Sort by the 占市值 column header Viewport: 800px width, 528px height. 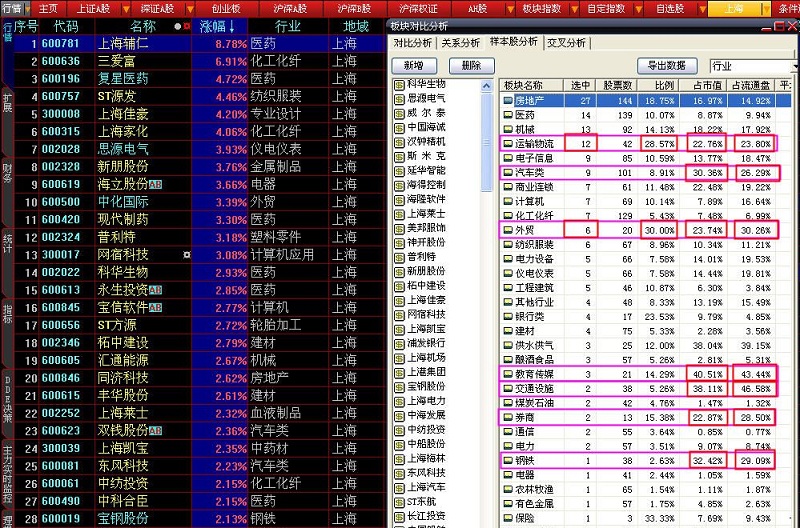pos(702,86)
